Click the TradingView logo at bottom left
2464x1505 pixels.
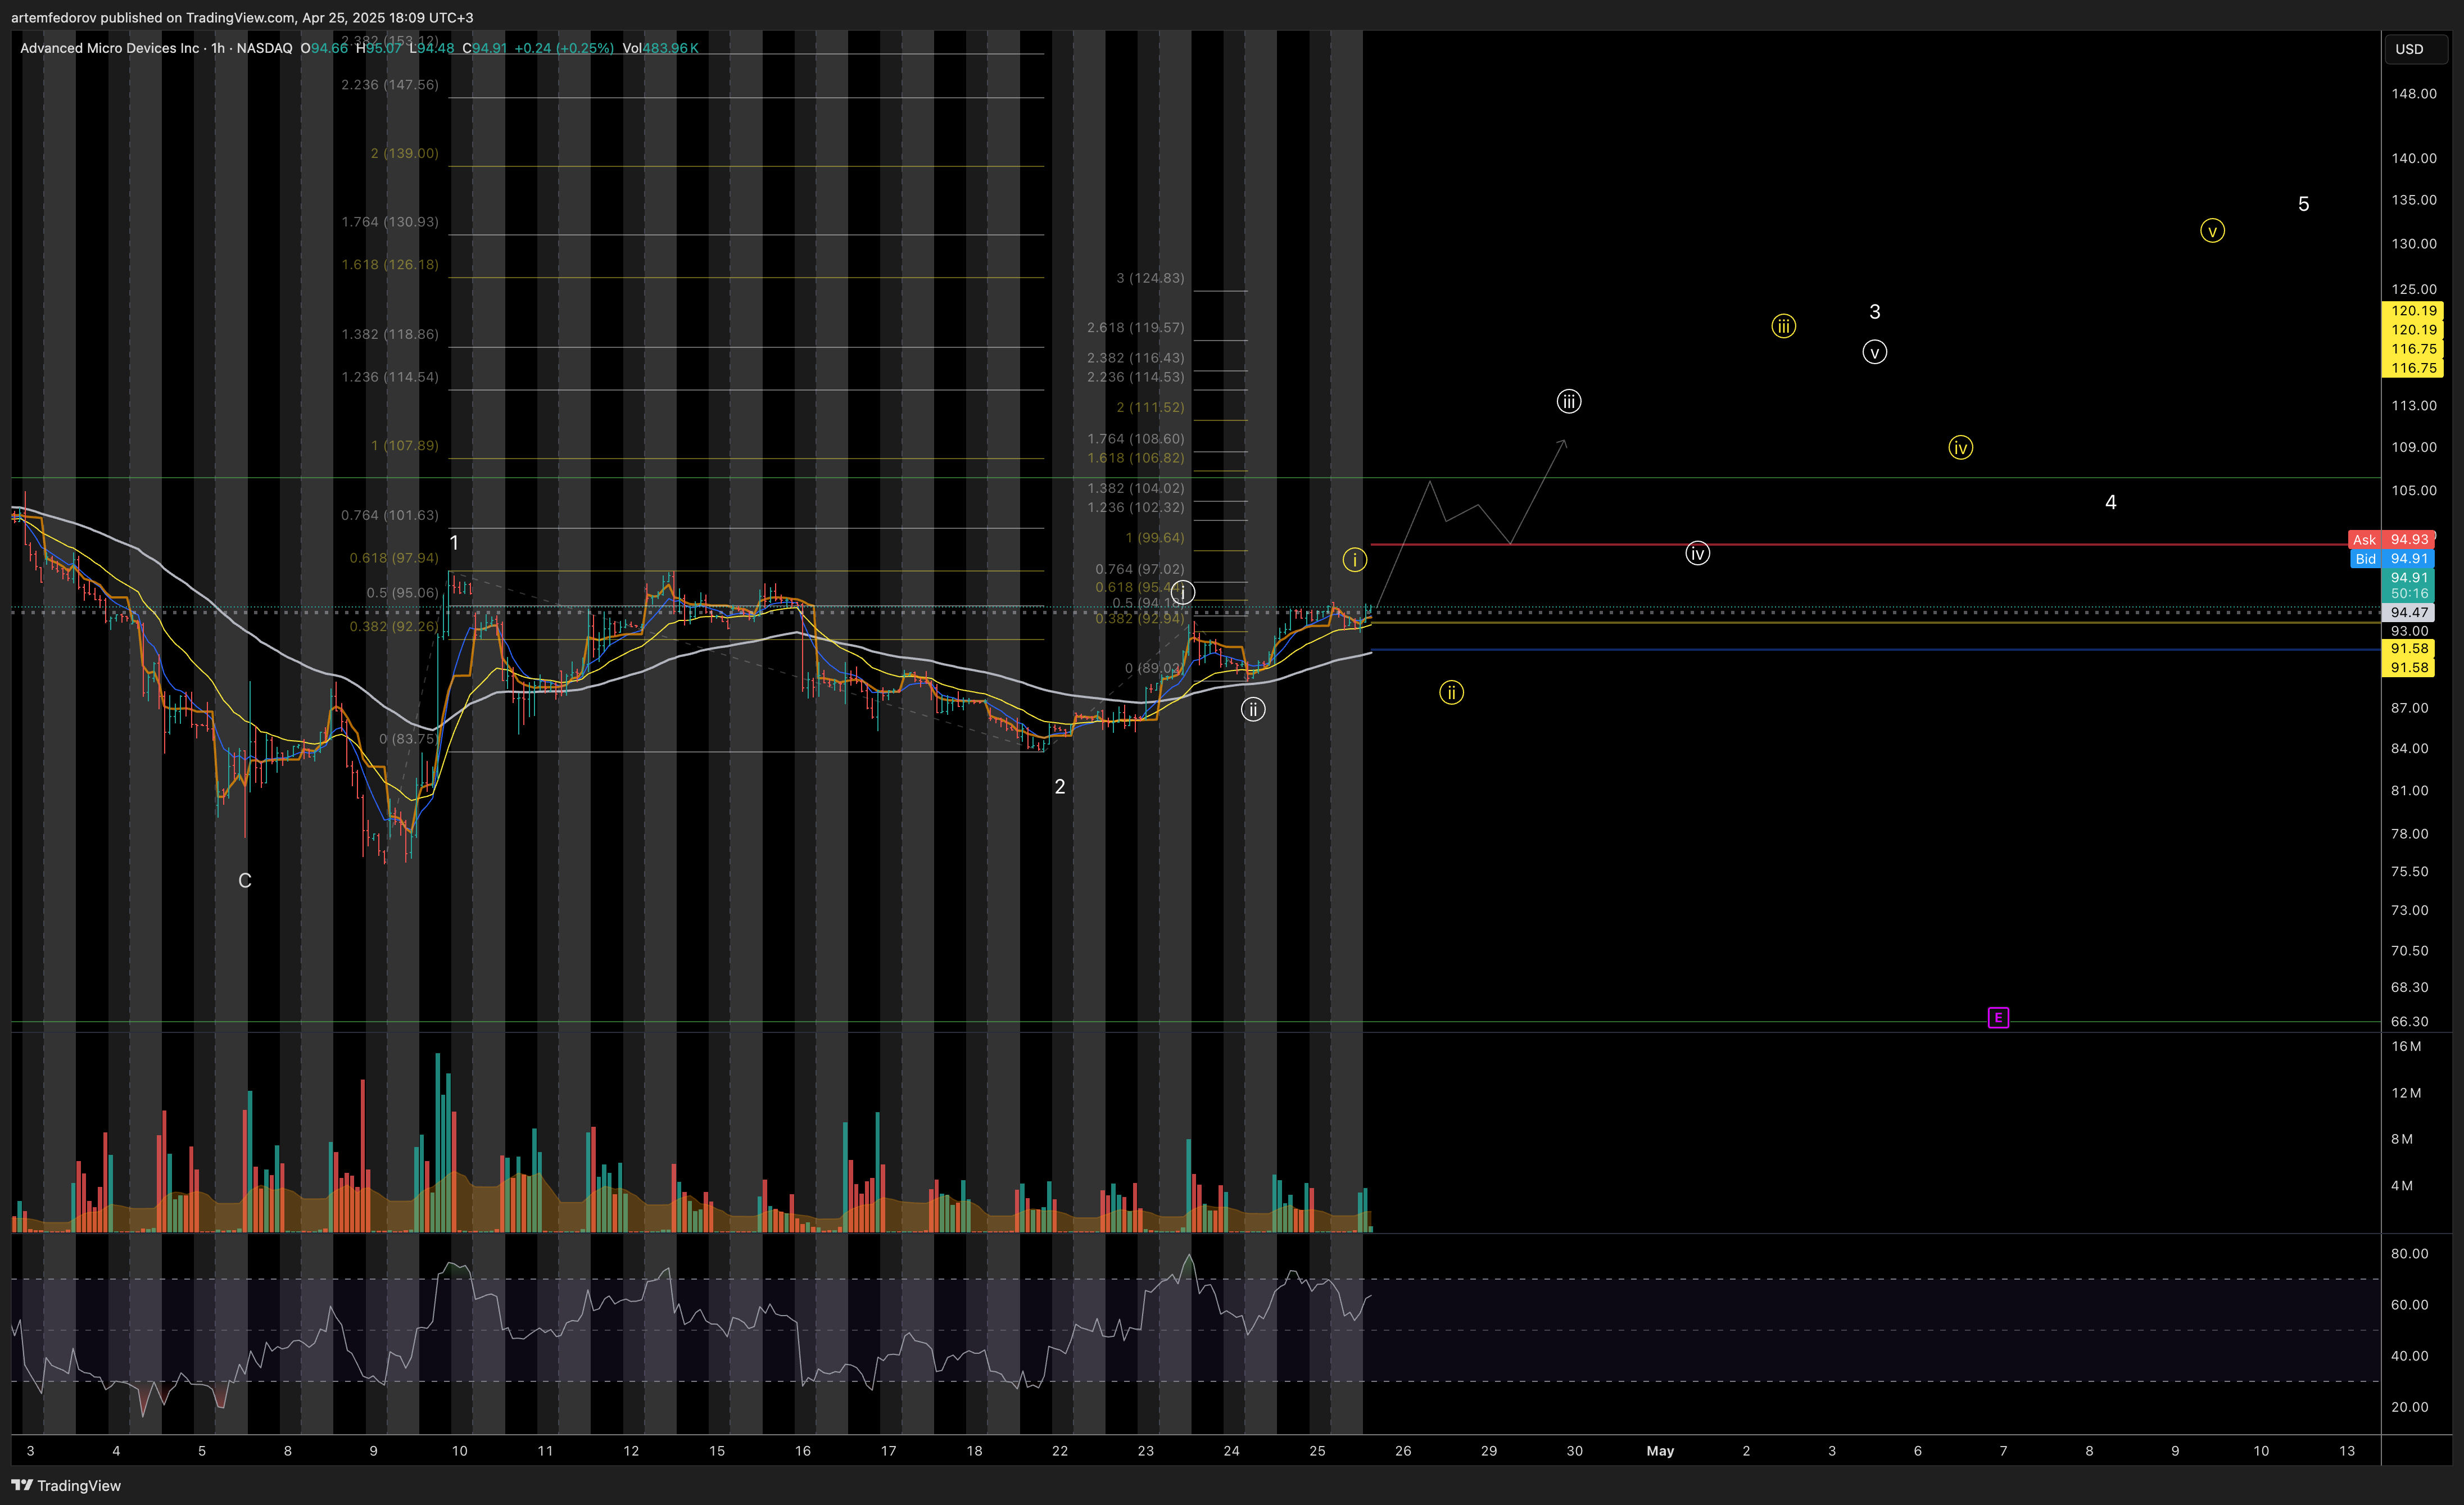click(66, 1485)
